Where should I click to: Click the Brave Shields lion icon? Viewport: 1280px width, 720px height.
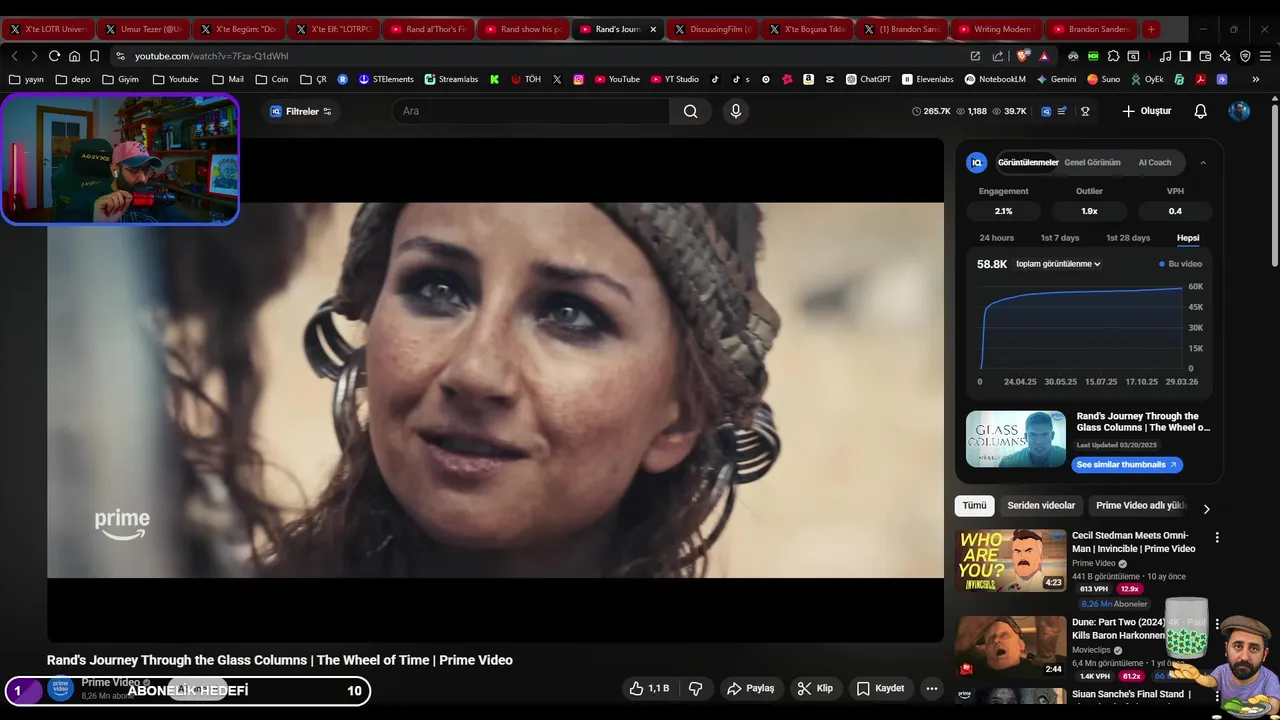[1022, 56]
